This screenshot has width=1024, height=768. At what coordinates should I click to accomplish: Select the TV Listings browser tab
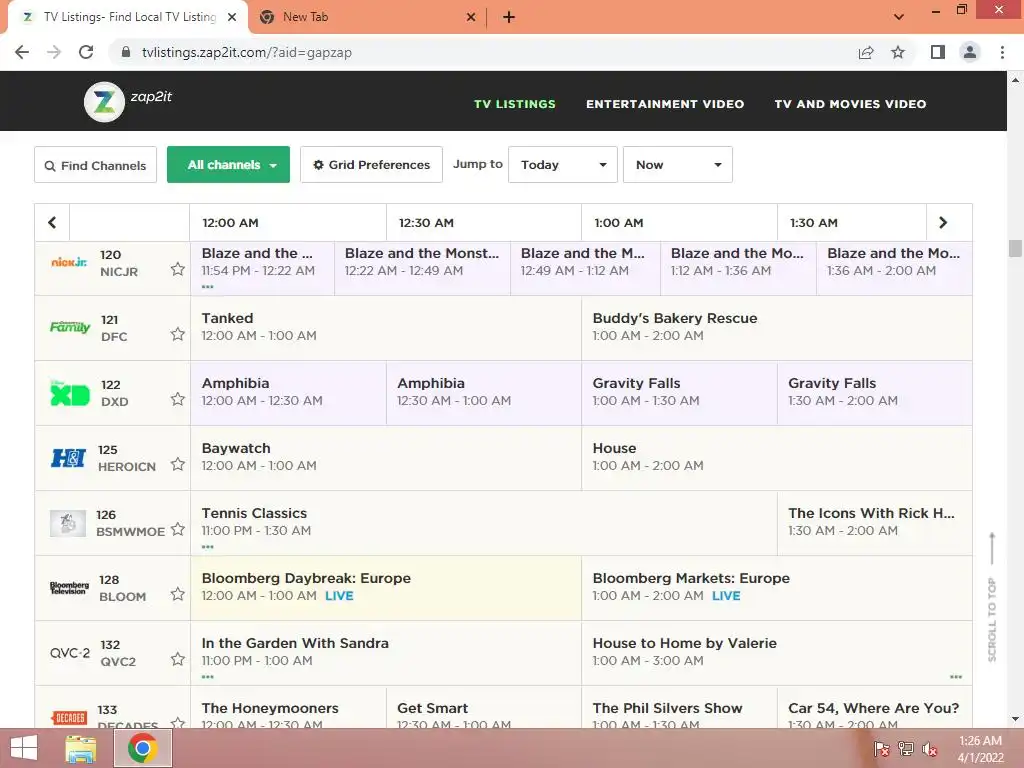[x=128, y=17]
